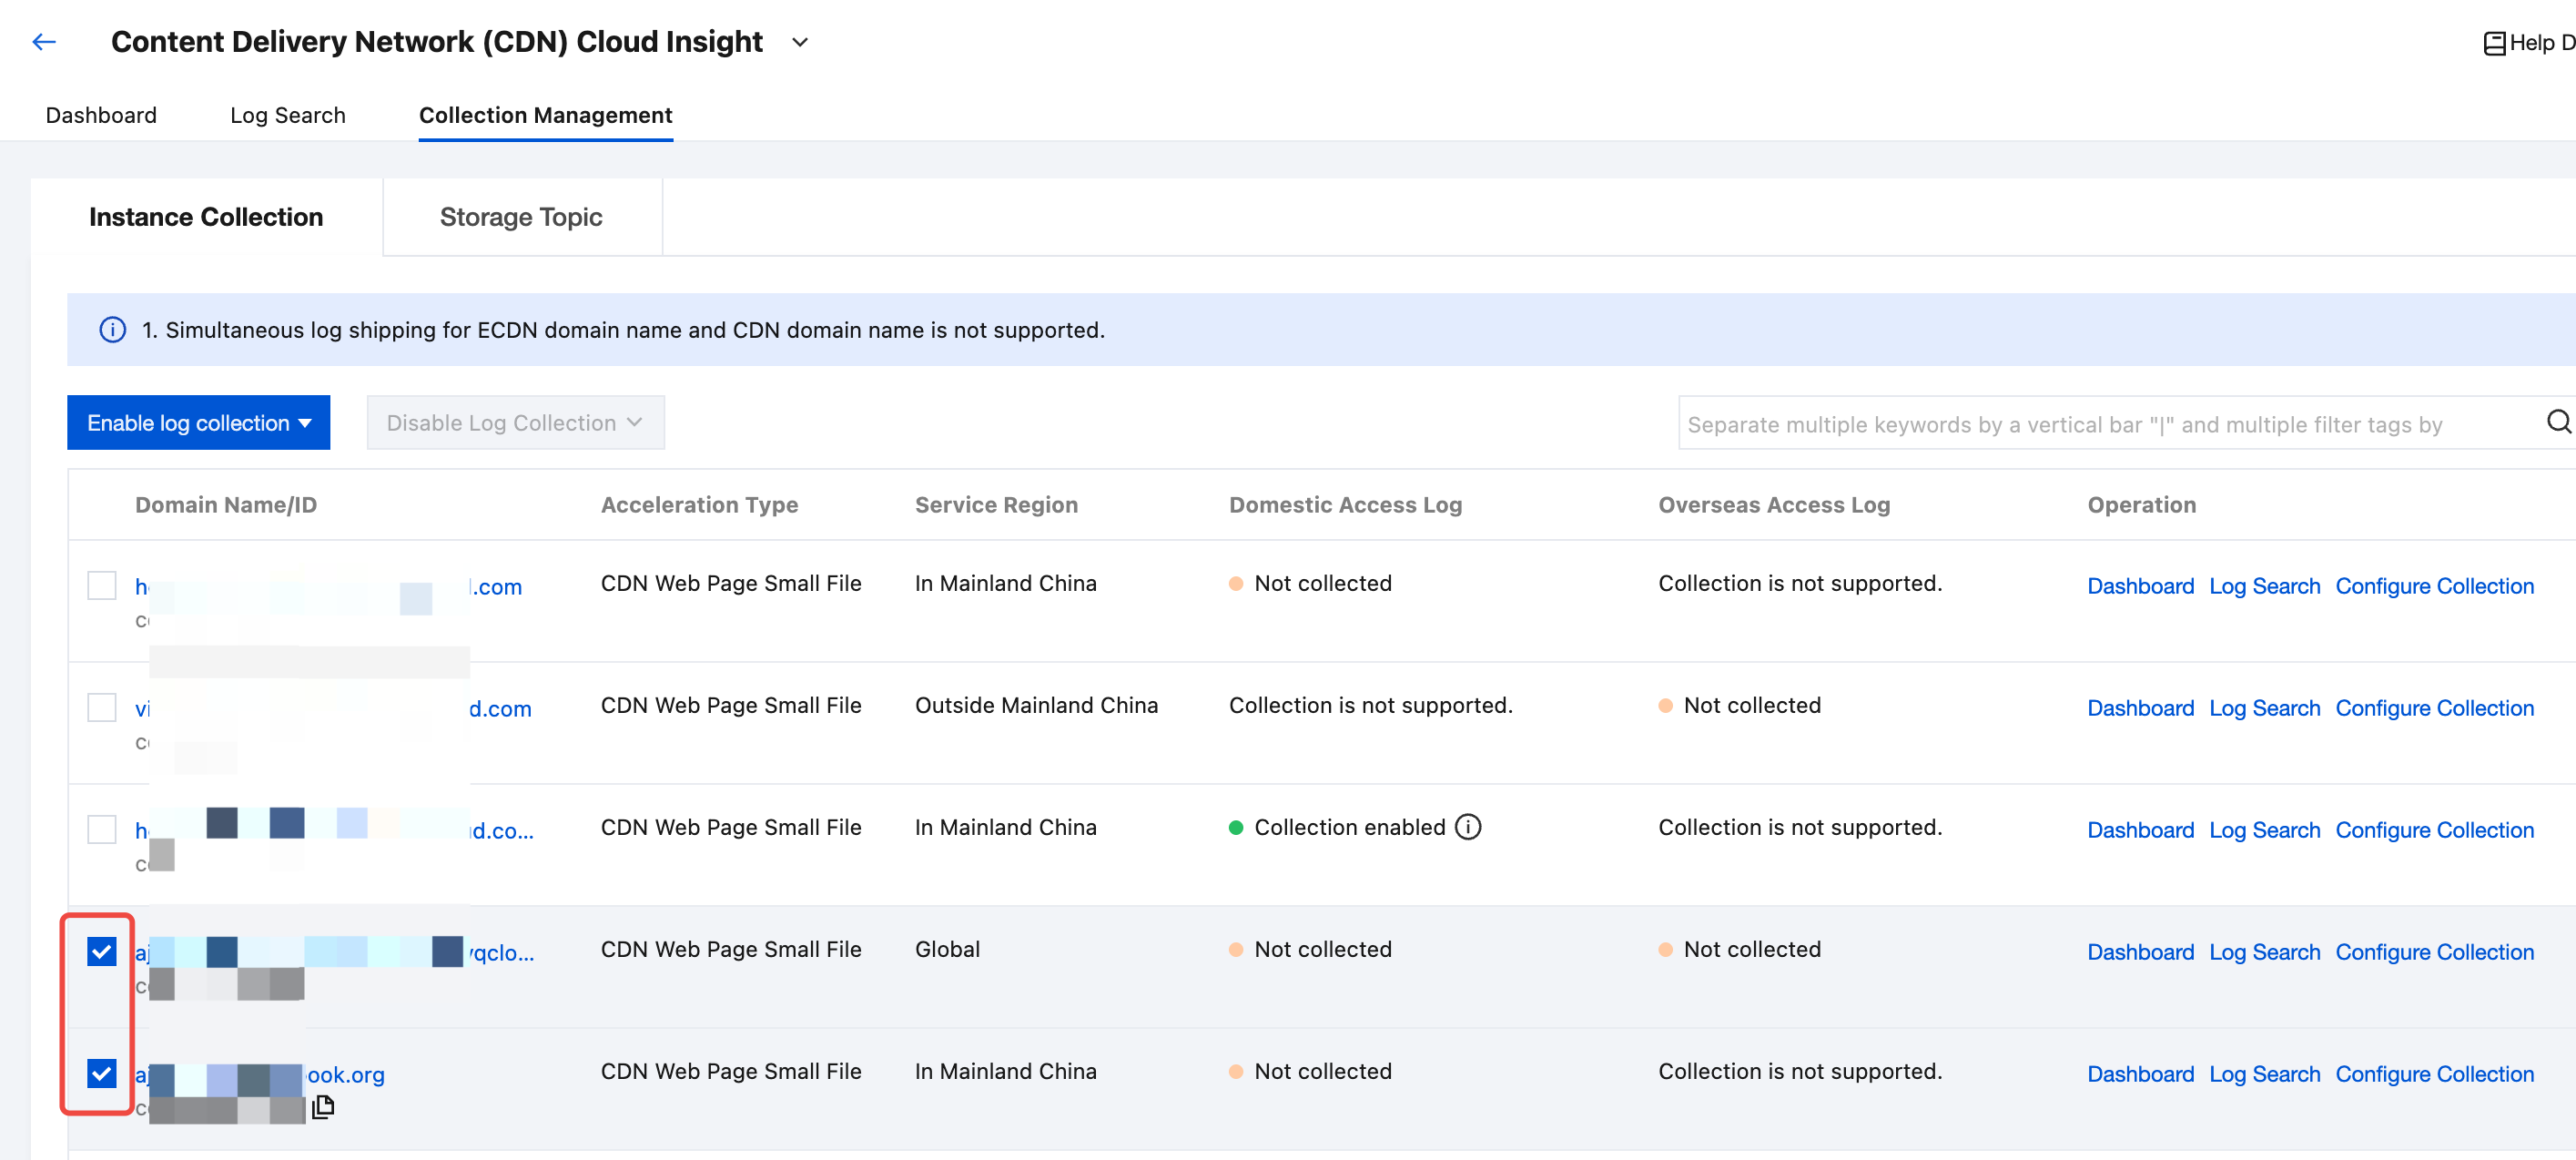Uncheck the ook.org domain checkbox
This screenshot has height=1160, width=2576.
pos(102,1073)
